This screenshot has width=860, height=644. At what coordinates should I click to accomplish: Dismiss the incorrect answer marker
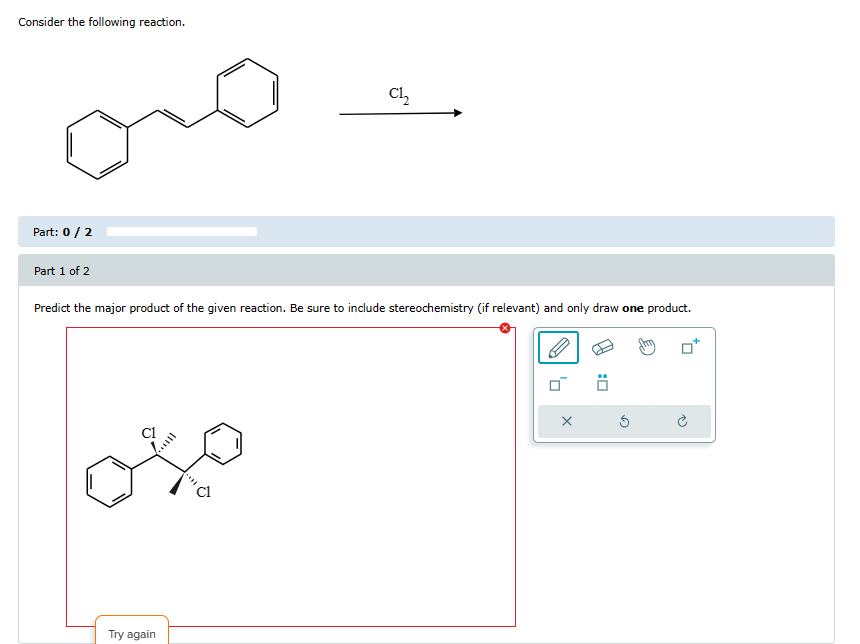tap(506, 327)
